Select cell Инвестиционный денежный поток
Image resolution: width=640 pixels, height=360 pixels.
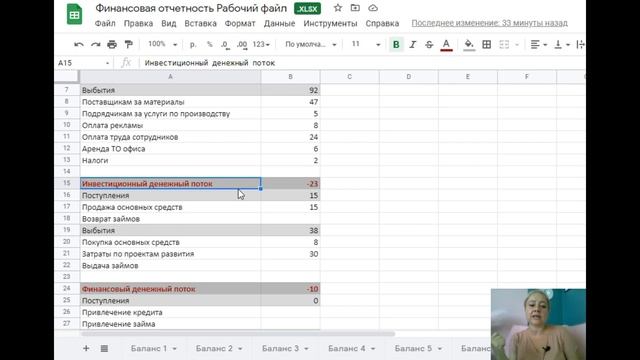(x=170, y=184)
